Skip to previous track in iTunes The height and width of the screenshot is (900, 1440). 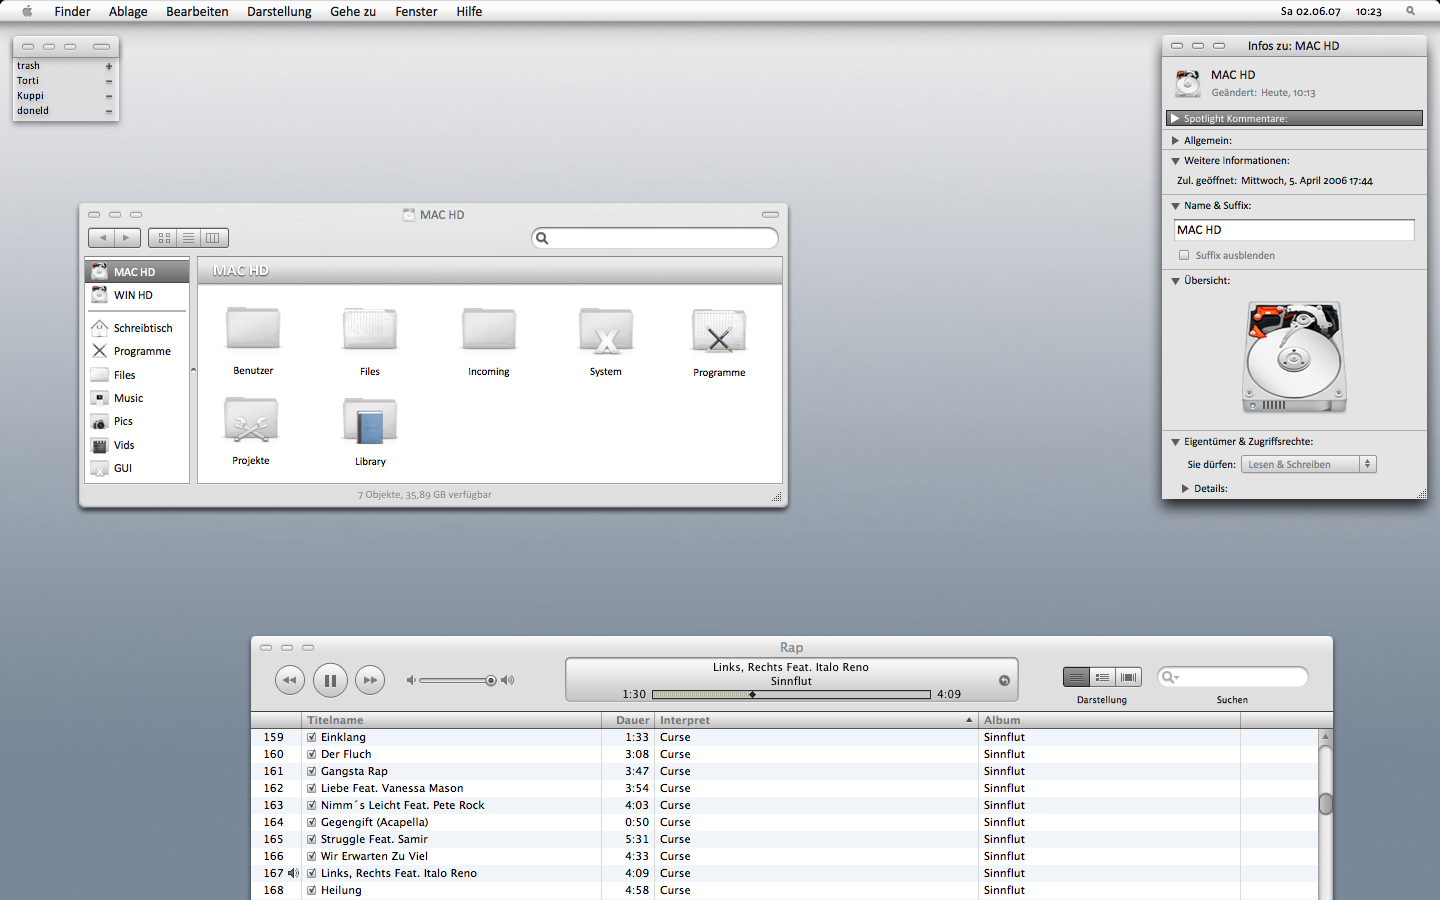click(x=290, y=680)
